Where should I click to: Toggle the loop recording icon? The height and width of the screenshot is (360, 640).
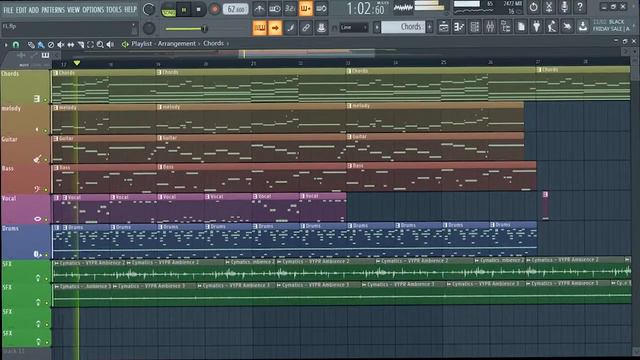[x=321, y=9]
